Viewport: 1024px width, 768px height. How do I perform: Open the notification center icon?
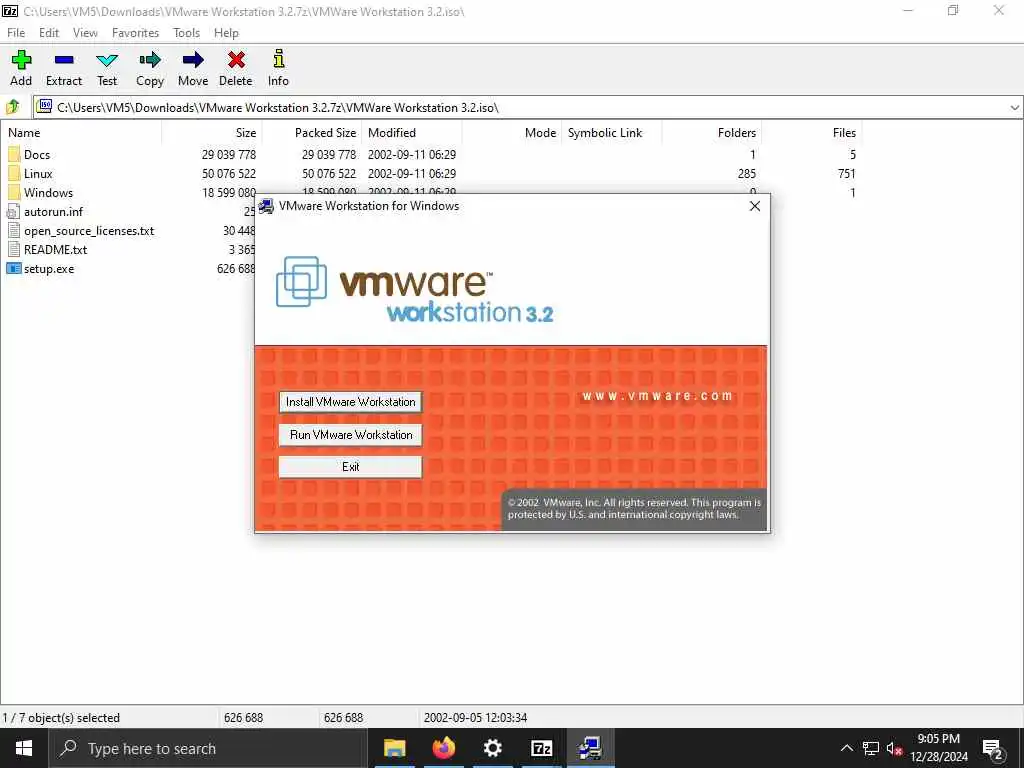pos(993,749)
